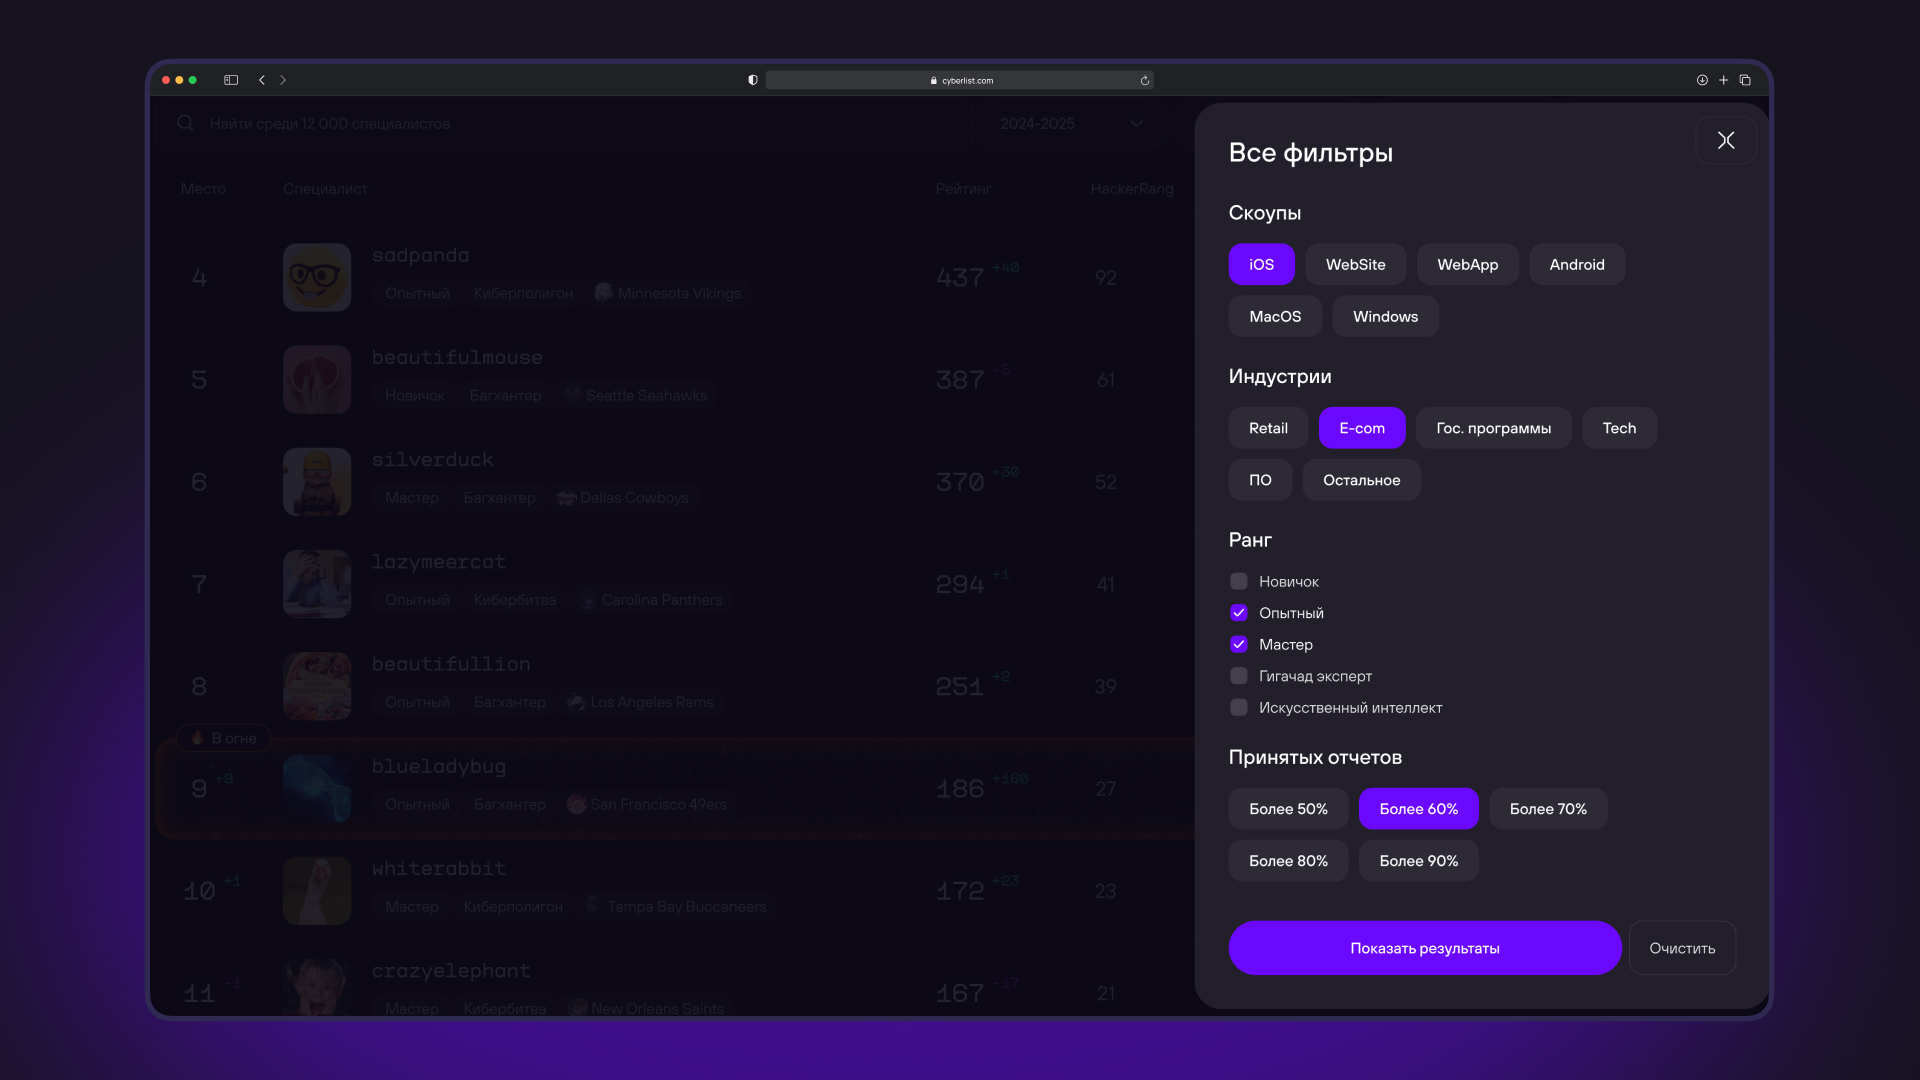Click Показать результаты button

[x=1424, y=948]
